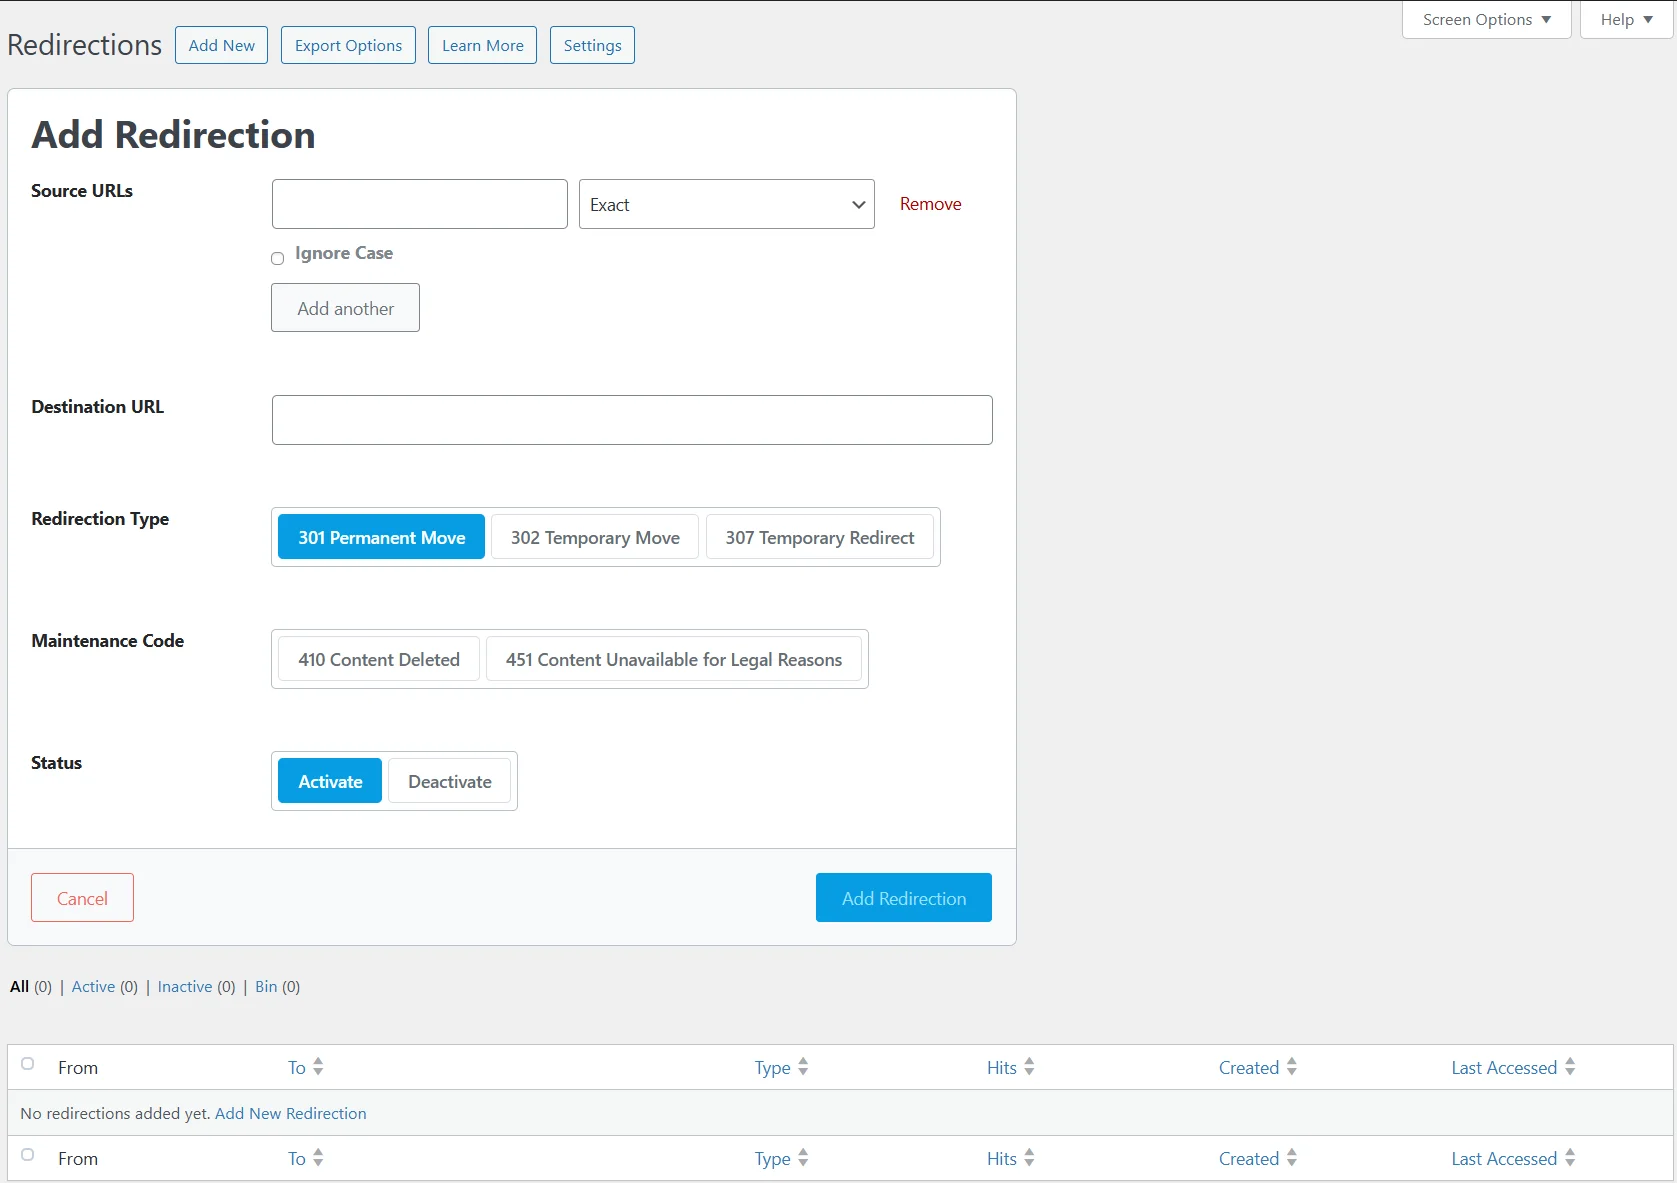This screenshot has width=1677, height=1183.
Task: Sort by Hits column in header
Action: tap(1011, 1067)
